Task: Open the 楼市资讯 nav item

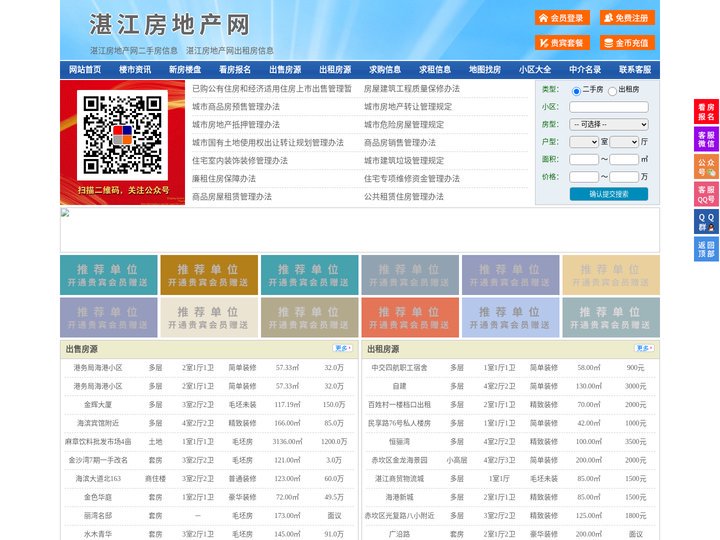Action: point(135,70)
